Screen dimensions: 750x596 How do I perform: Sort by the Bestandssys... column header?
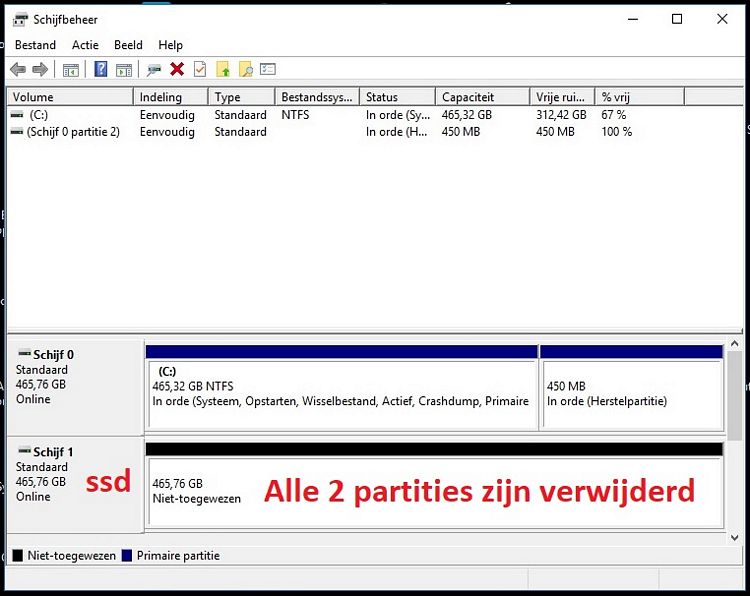pos(317,97)
